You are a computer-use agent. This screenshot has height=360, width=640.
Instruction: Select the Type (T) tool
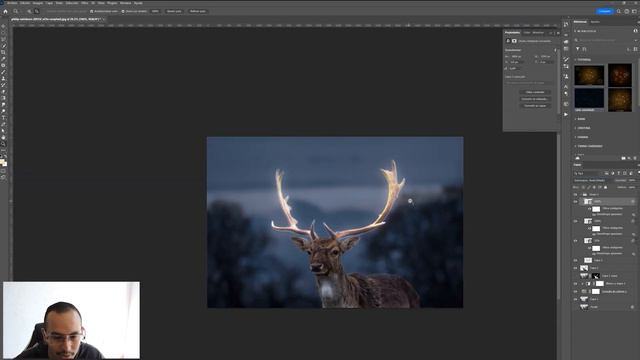tap(4, 118)
